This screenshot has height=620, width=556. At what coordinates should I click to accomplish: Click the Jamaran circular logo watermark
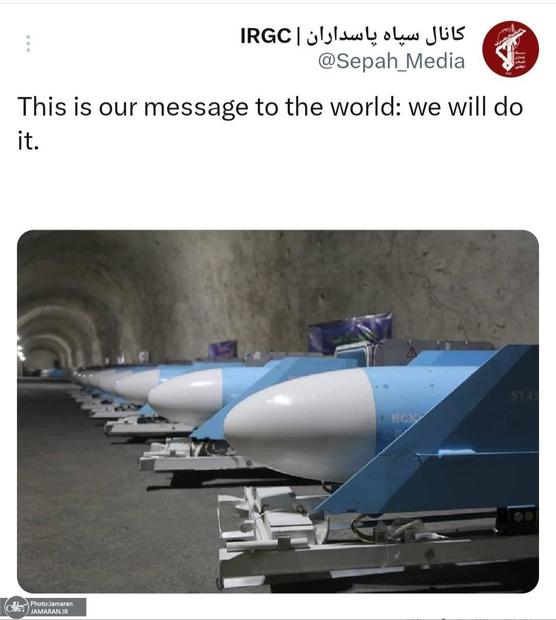pos(16,607)
